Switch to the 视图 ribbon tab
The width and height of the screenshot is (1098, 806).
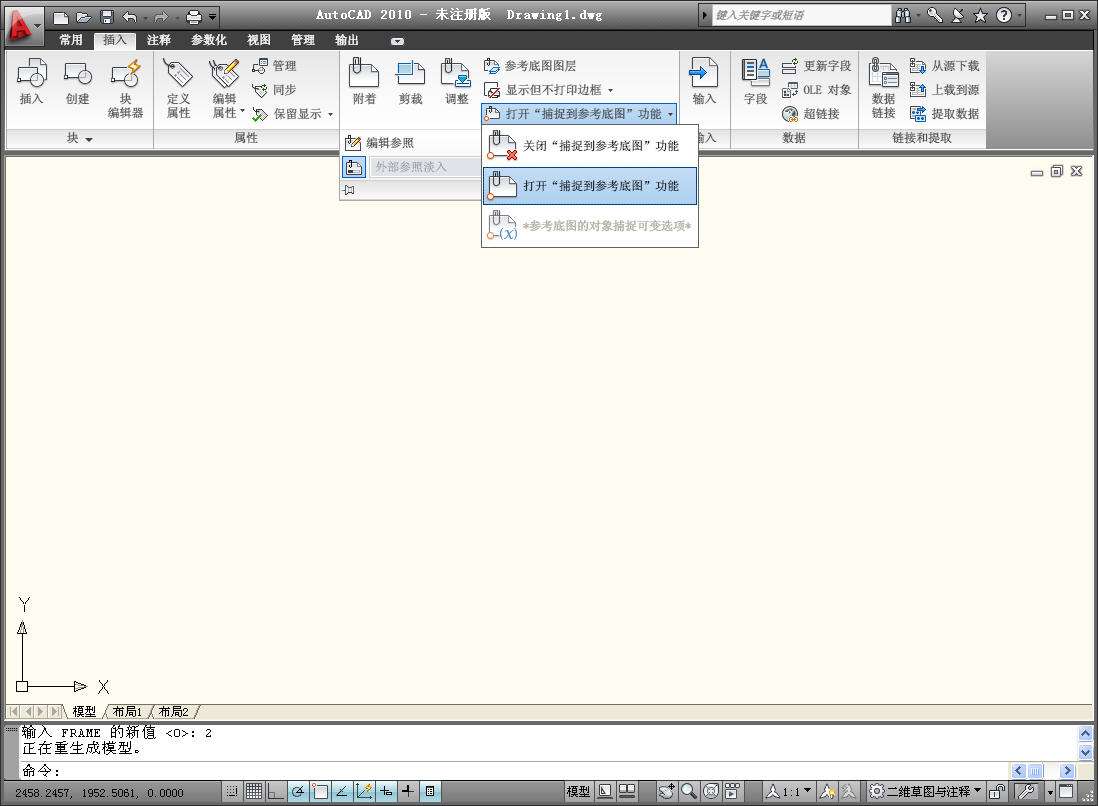click(258, 40)
